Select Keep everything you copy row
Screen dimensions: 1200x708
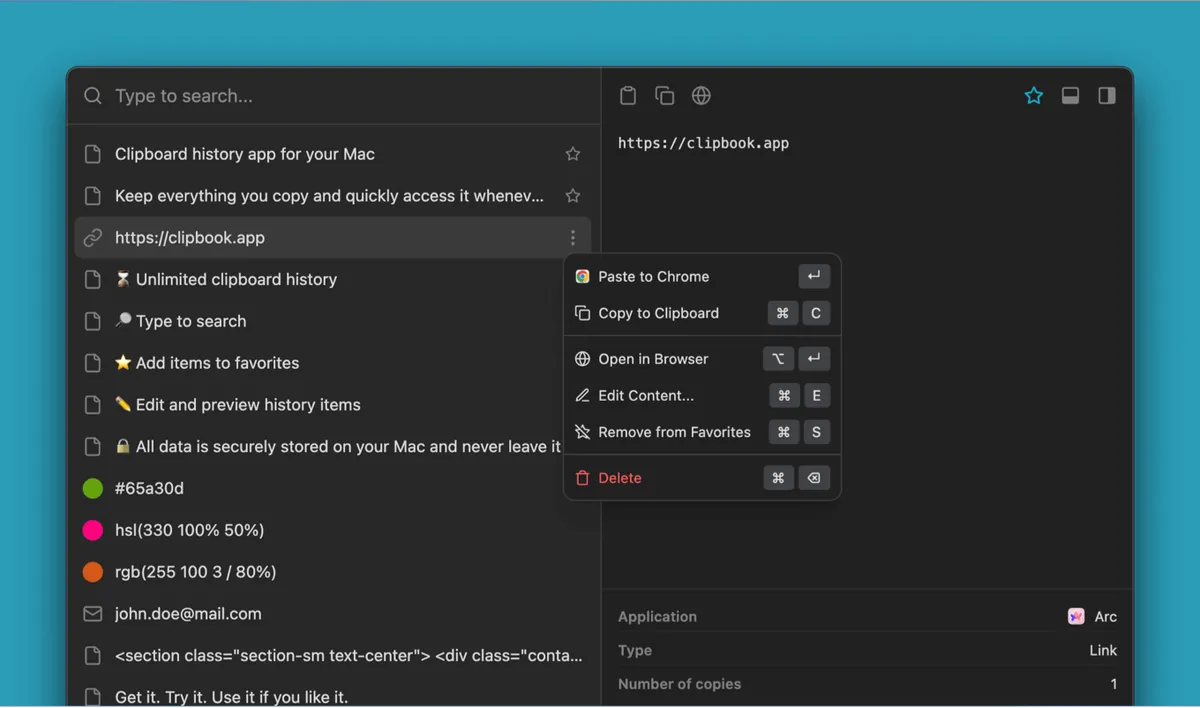333,196
